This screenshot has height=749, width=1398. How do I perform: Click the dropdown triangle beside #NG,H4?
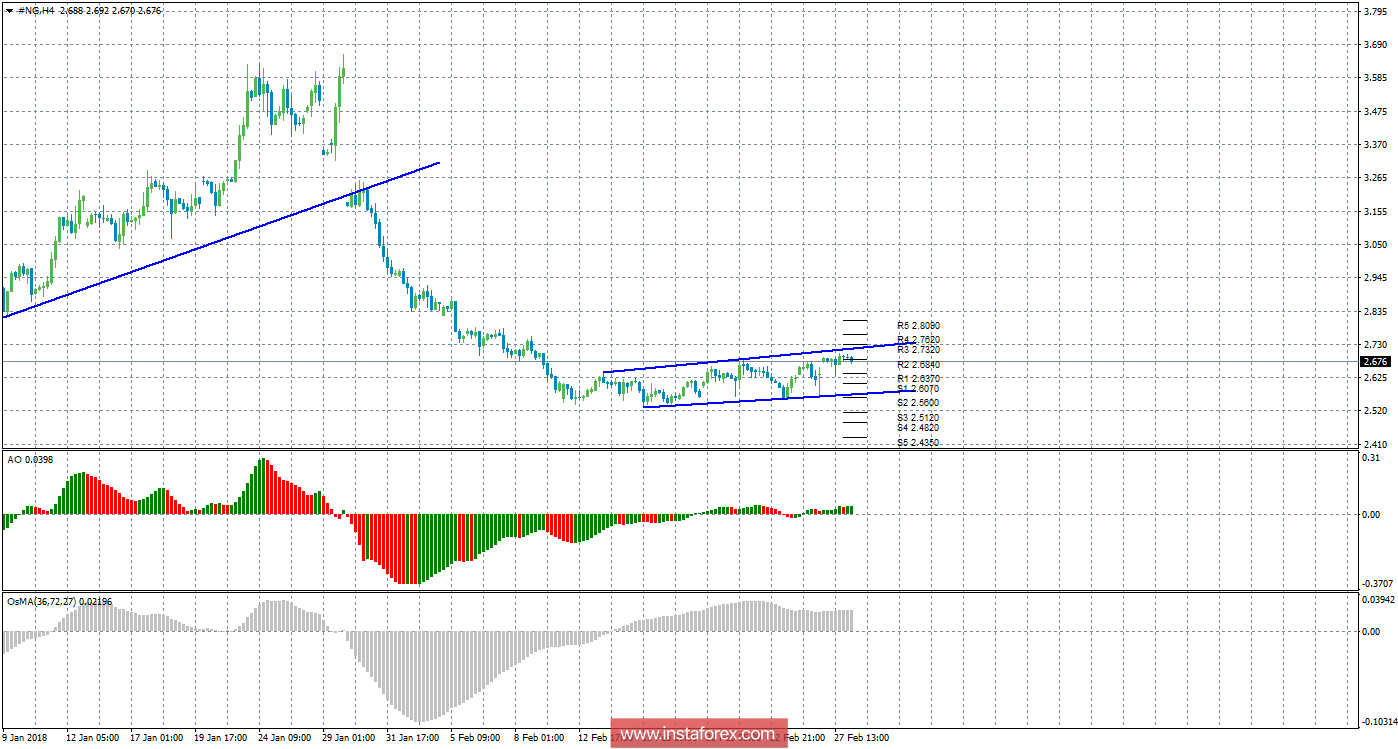point(8,10)
